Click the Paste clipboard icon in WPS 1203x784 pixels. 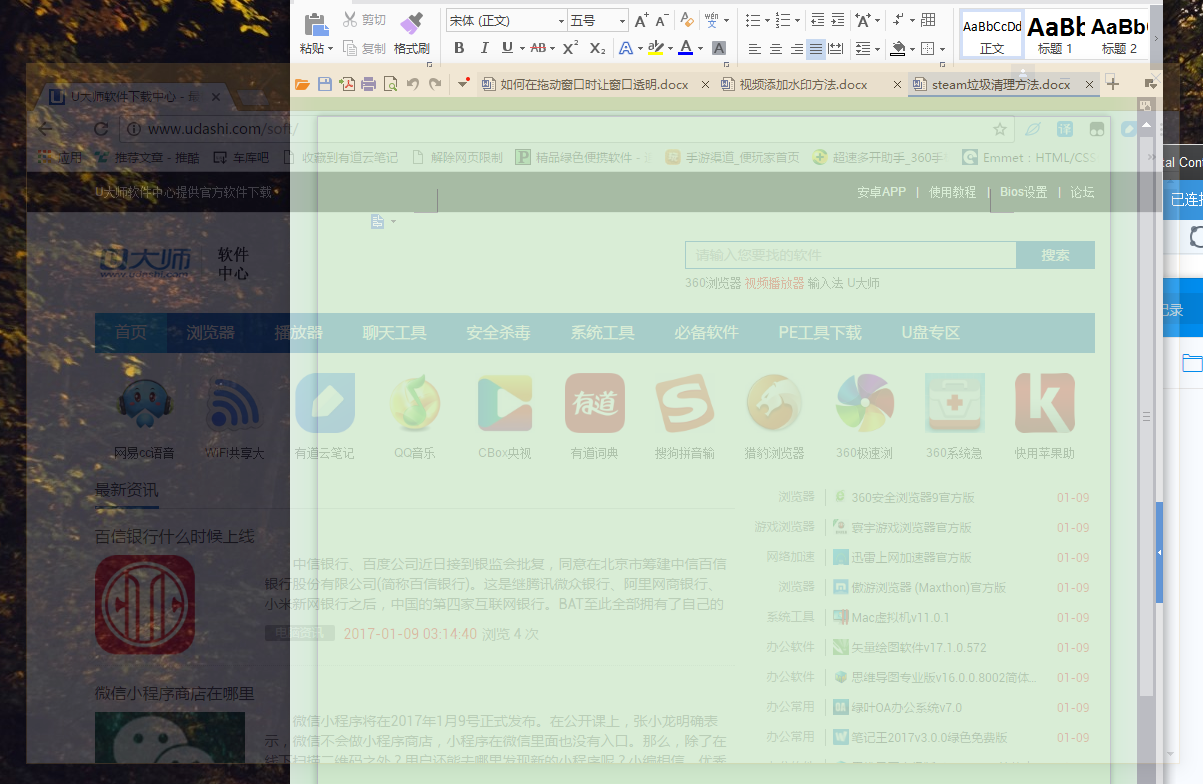315,23
